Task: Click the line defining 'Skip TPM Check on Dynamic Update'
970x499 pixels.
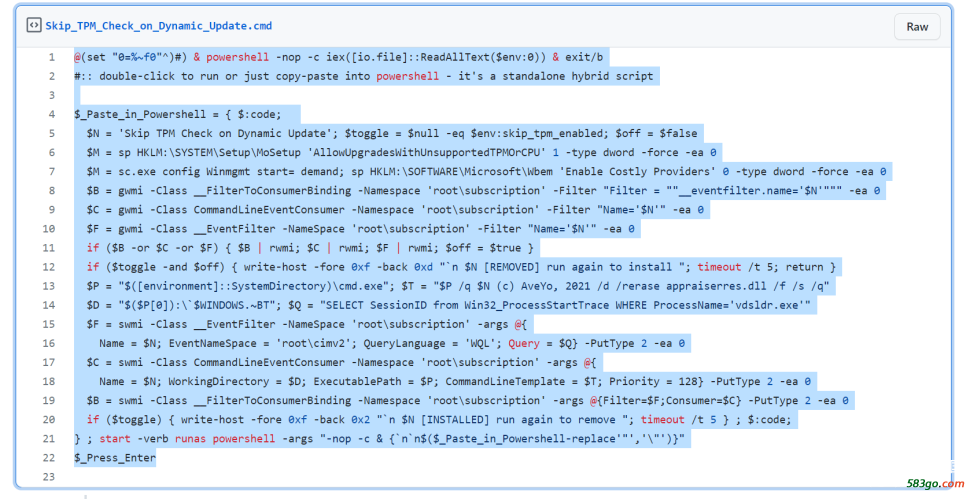Action: click(x=392, y=134)
